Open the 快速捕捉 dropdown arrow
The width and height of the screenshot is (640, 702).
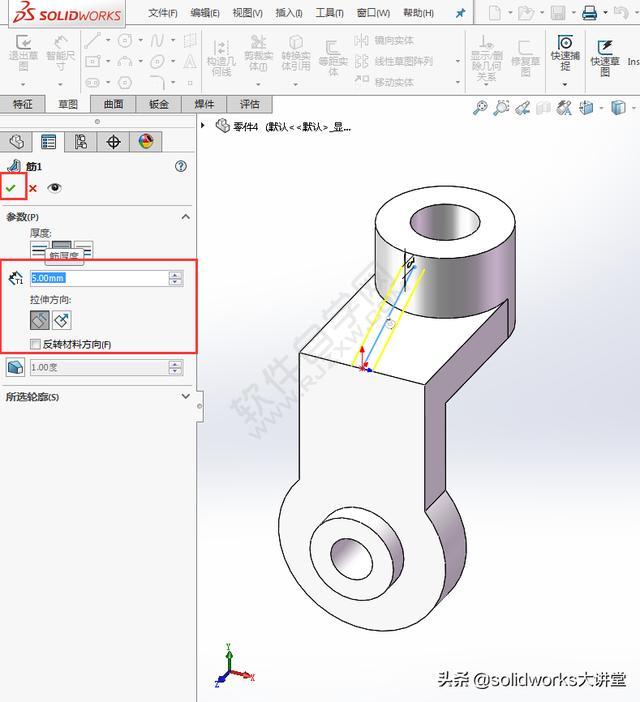[x=565, y=84]
